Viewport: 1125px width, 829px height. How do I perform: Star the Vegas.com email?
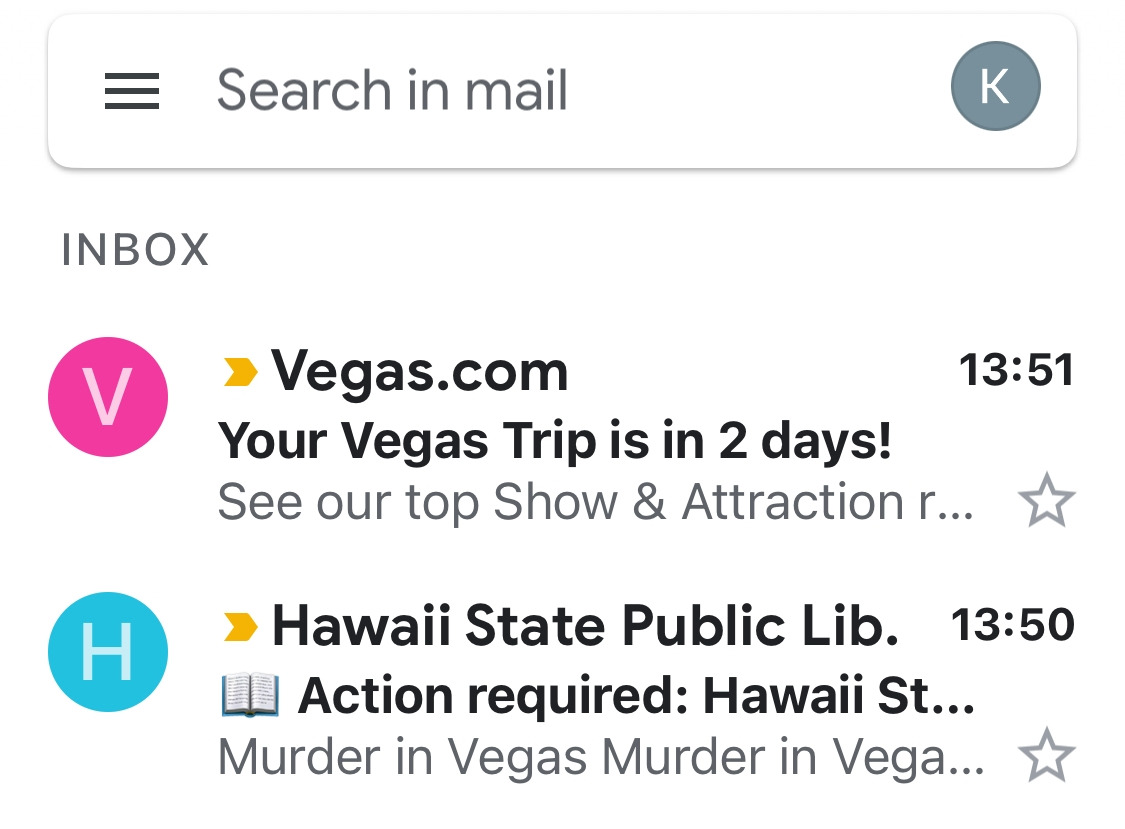(x=1047, y=500)
